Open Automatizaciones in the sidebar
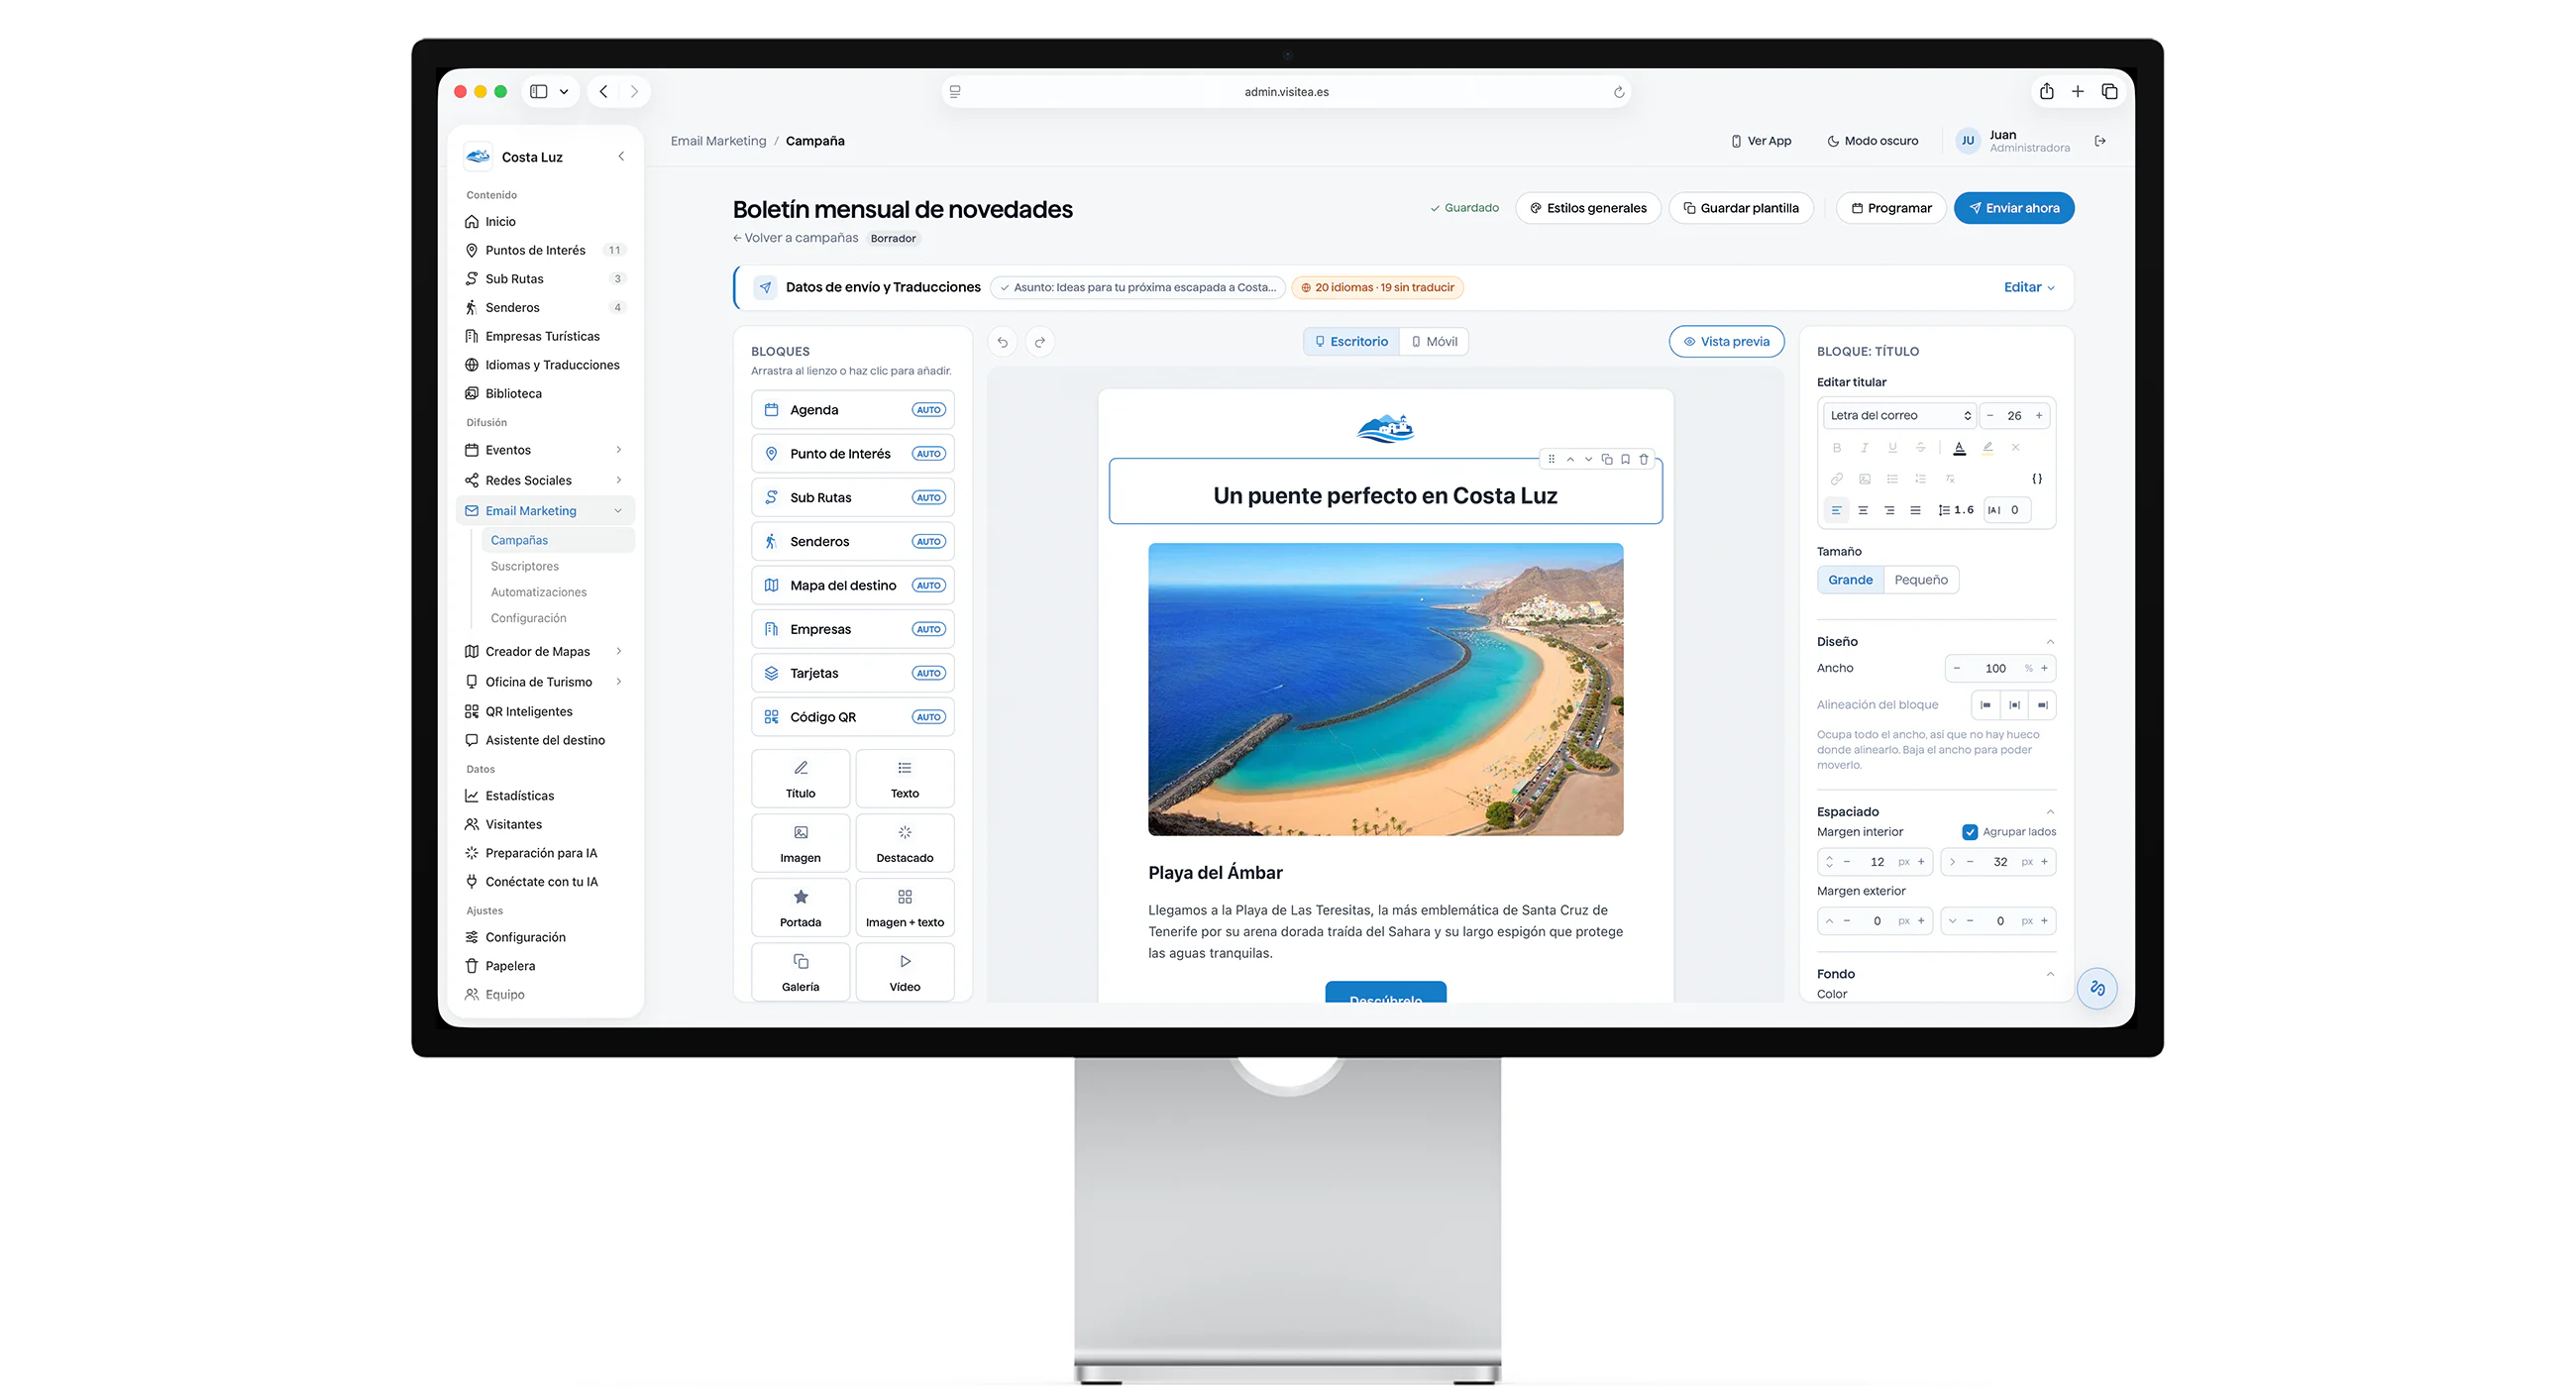The height and width of the screenshot is (1387, 2576). pos(538,592)
